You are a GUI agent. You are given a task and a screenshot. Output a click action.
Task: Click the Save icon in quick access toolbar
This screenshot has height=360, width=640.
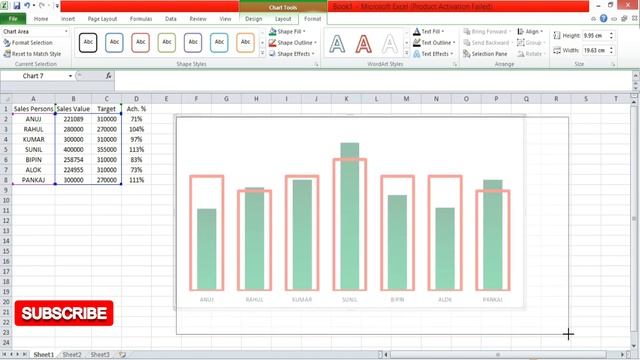click(x=17, y=6)
